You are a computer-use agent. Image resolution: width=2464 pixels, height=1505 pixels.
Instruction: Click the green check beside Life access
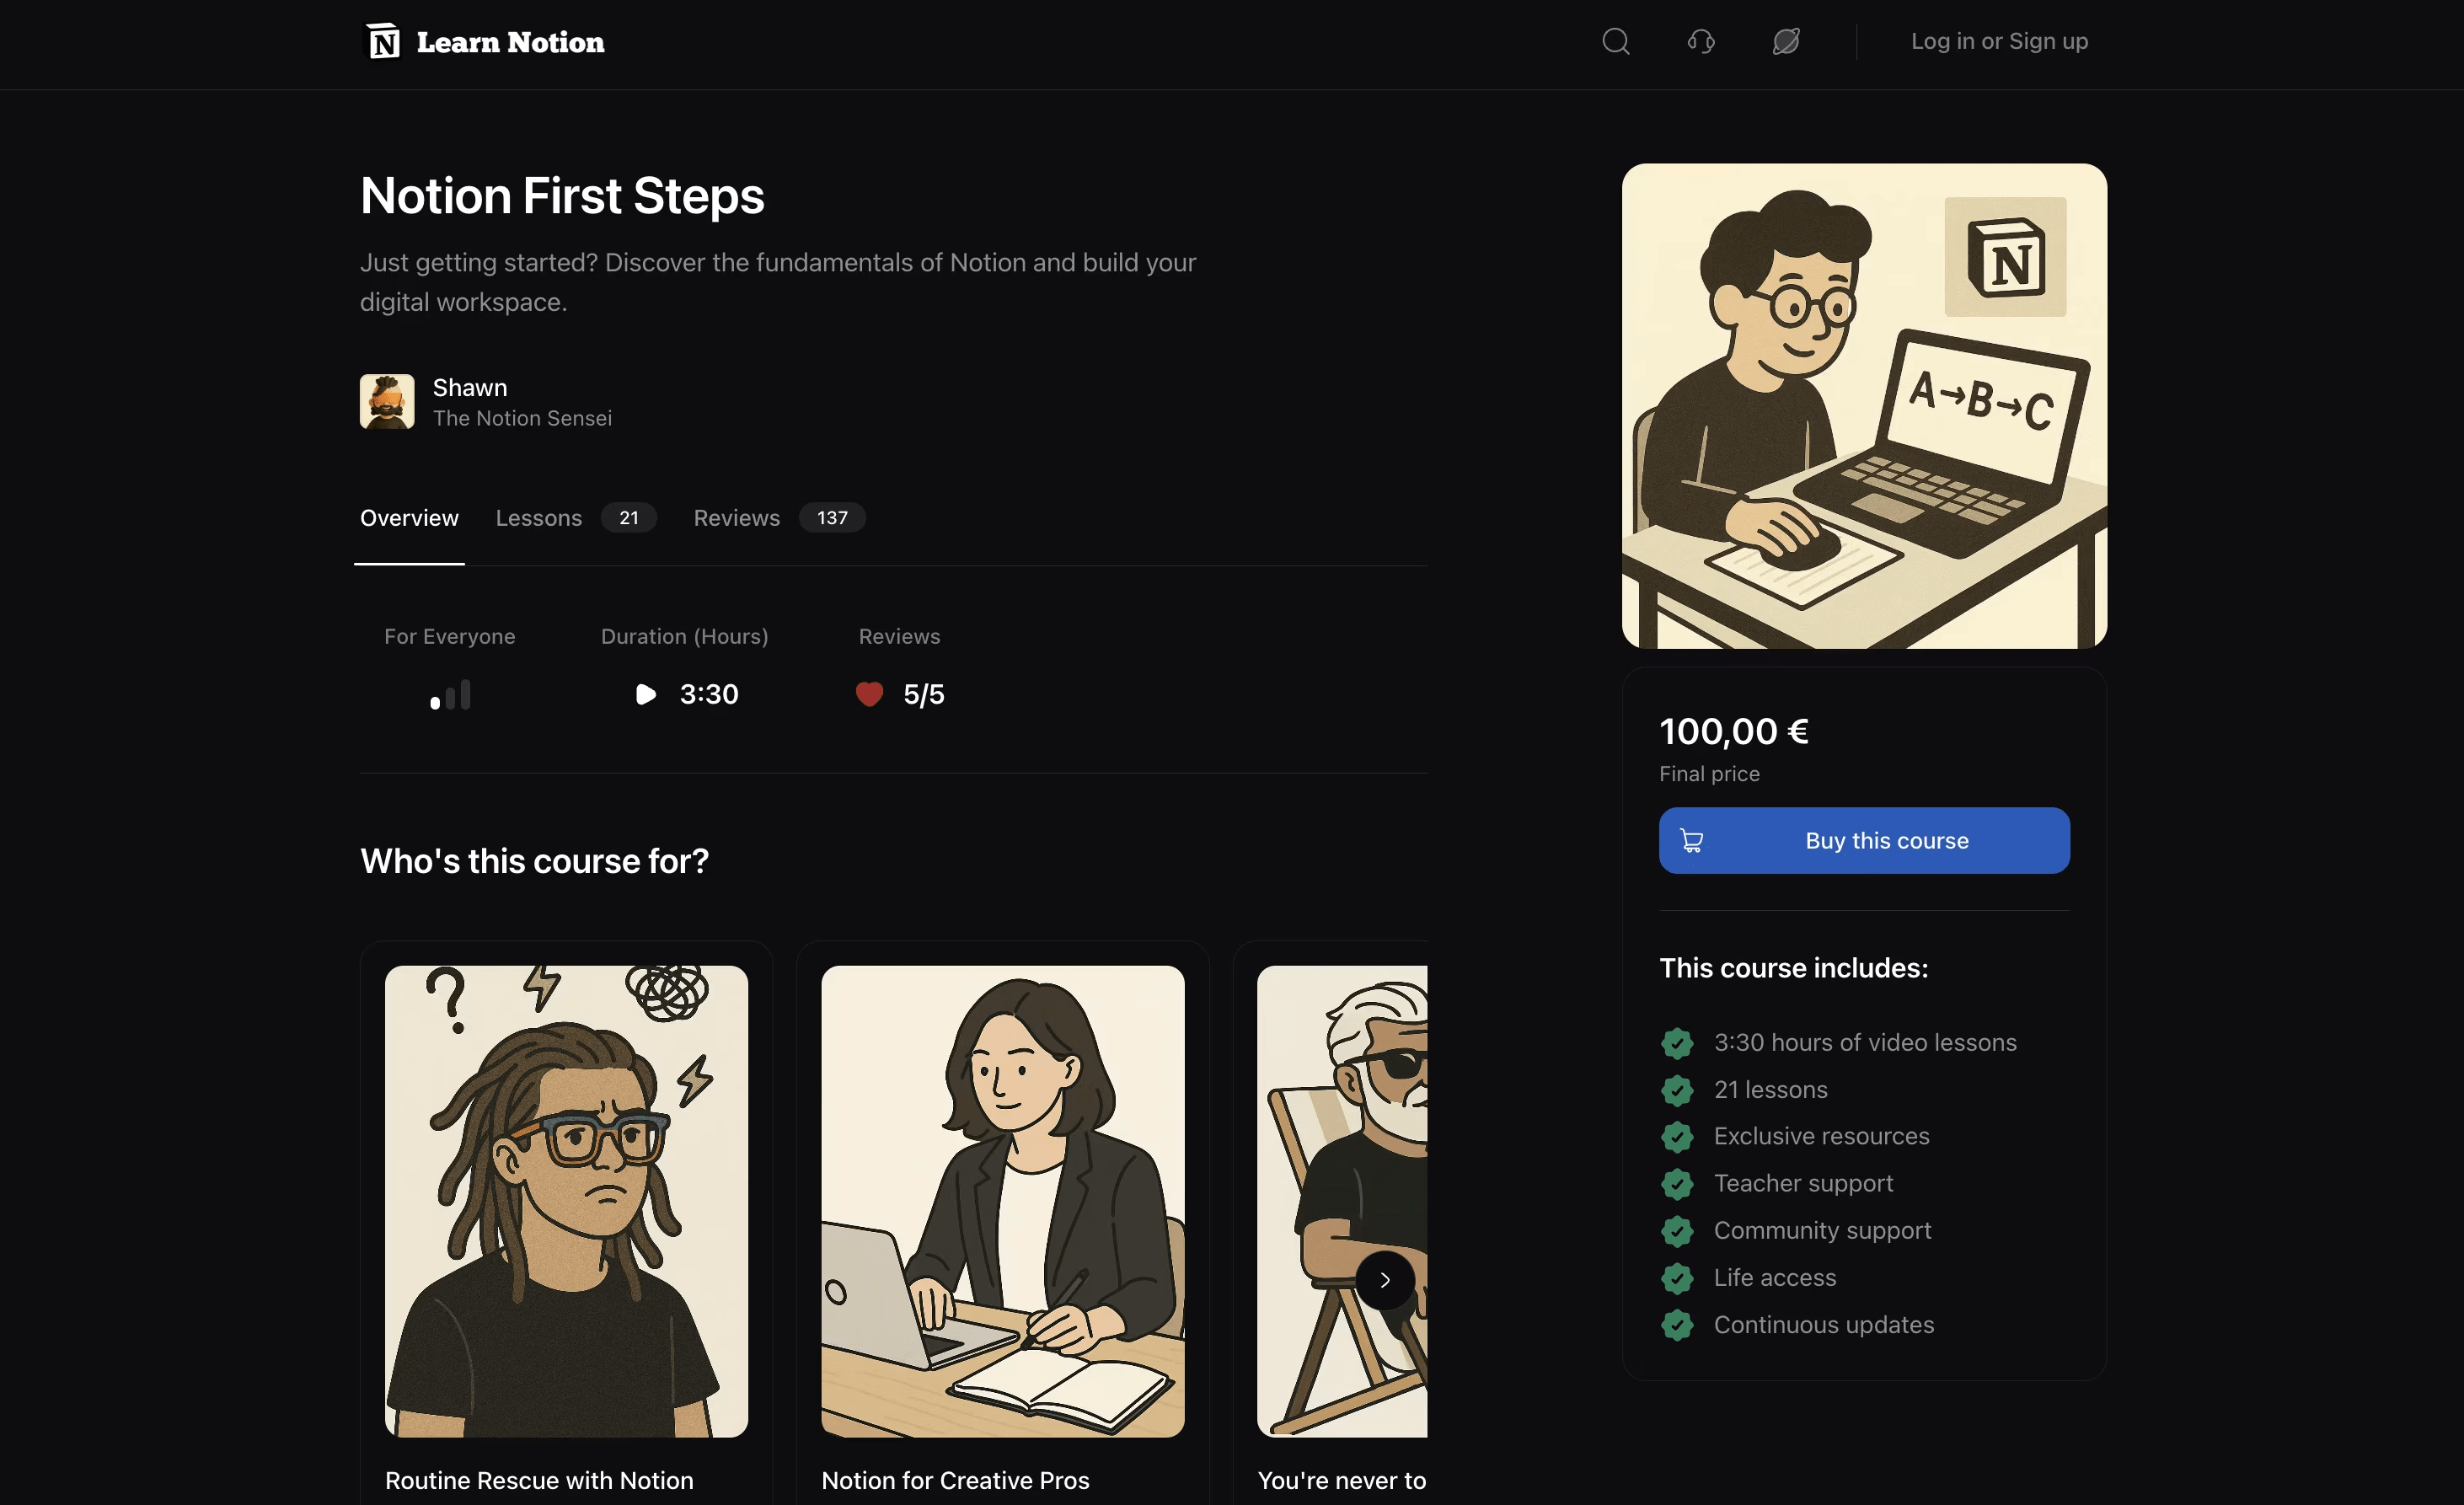coord(1677,1278)
